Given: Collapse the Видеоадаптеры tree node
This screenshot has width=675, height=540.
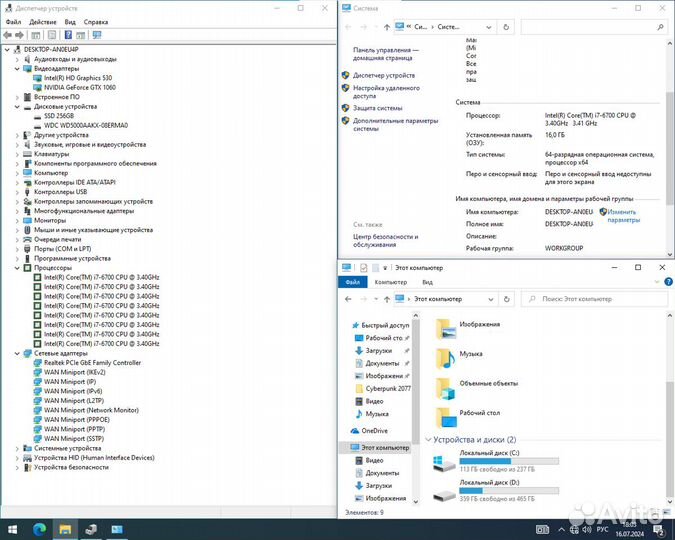Looking at the screenshot, I should point(16,69).
